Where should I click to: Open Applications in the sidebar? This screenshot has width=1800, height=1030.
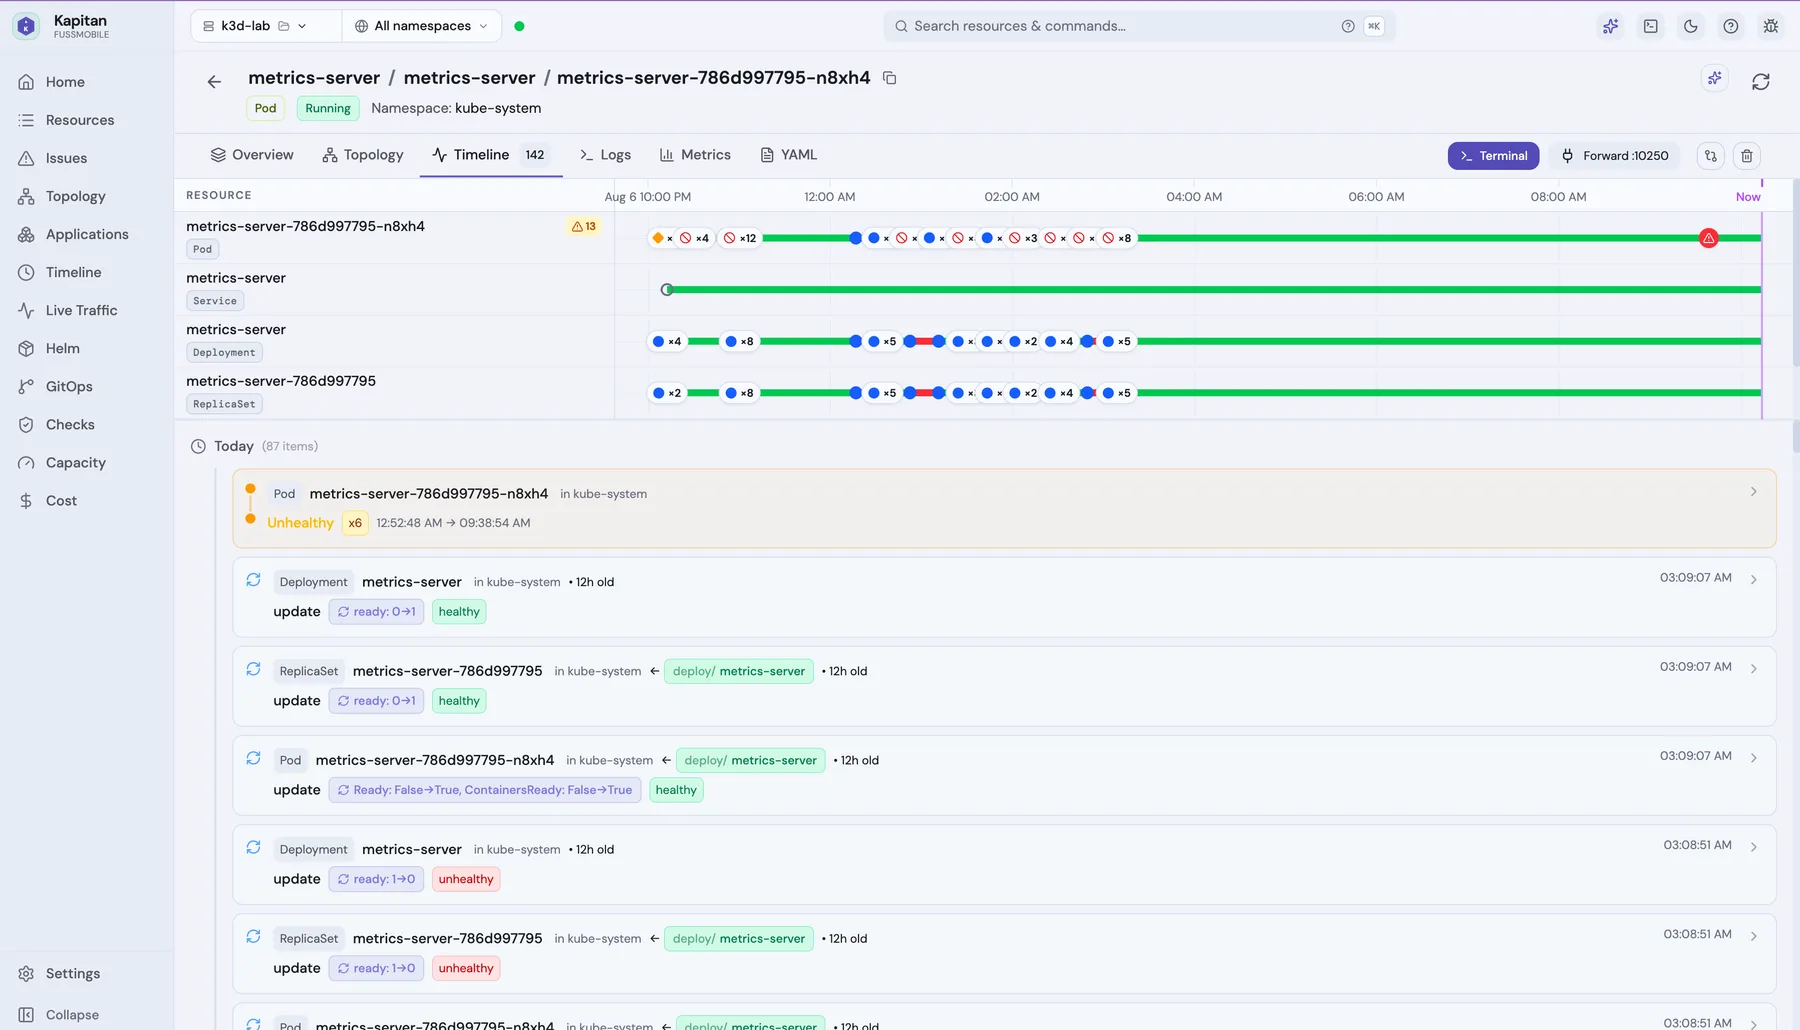pos(87,234)
